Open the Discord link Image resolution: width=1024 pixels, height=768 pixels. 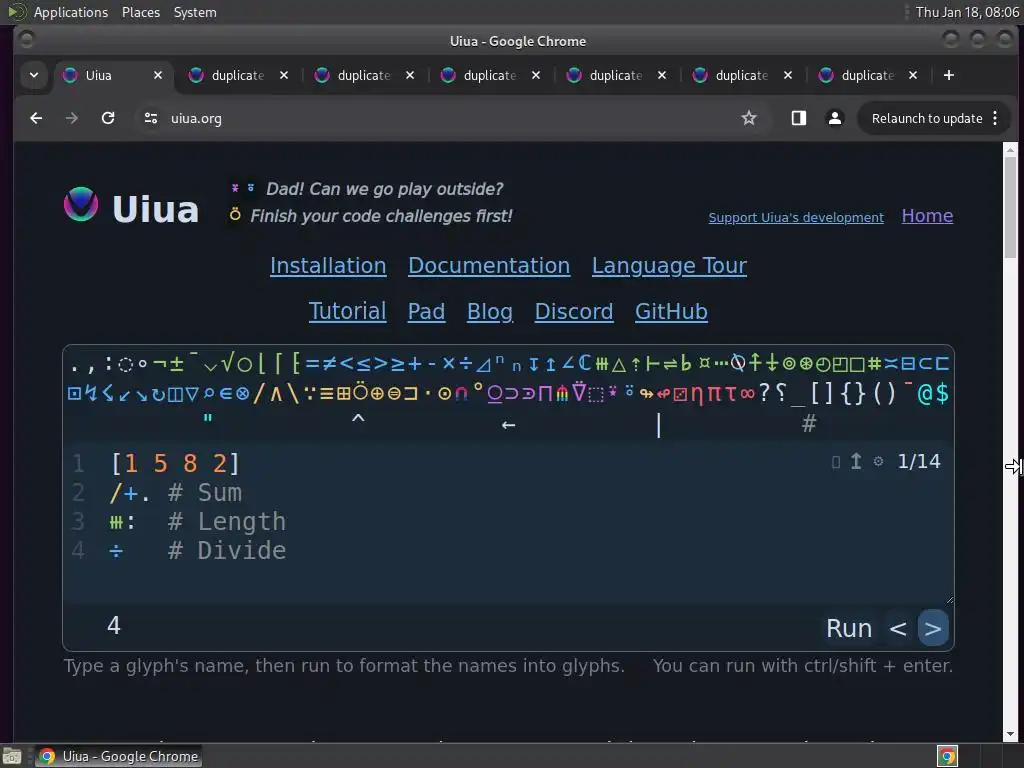(574, 312)
